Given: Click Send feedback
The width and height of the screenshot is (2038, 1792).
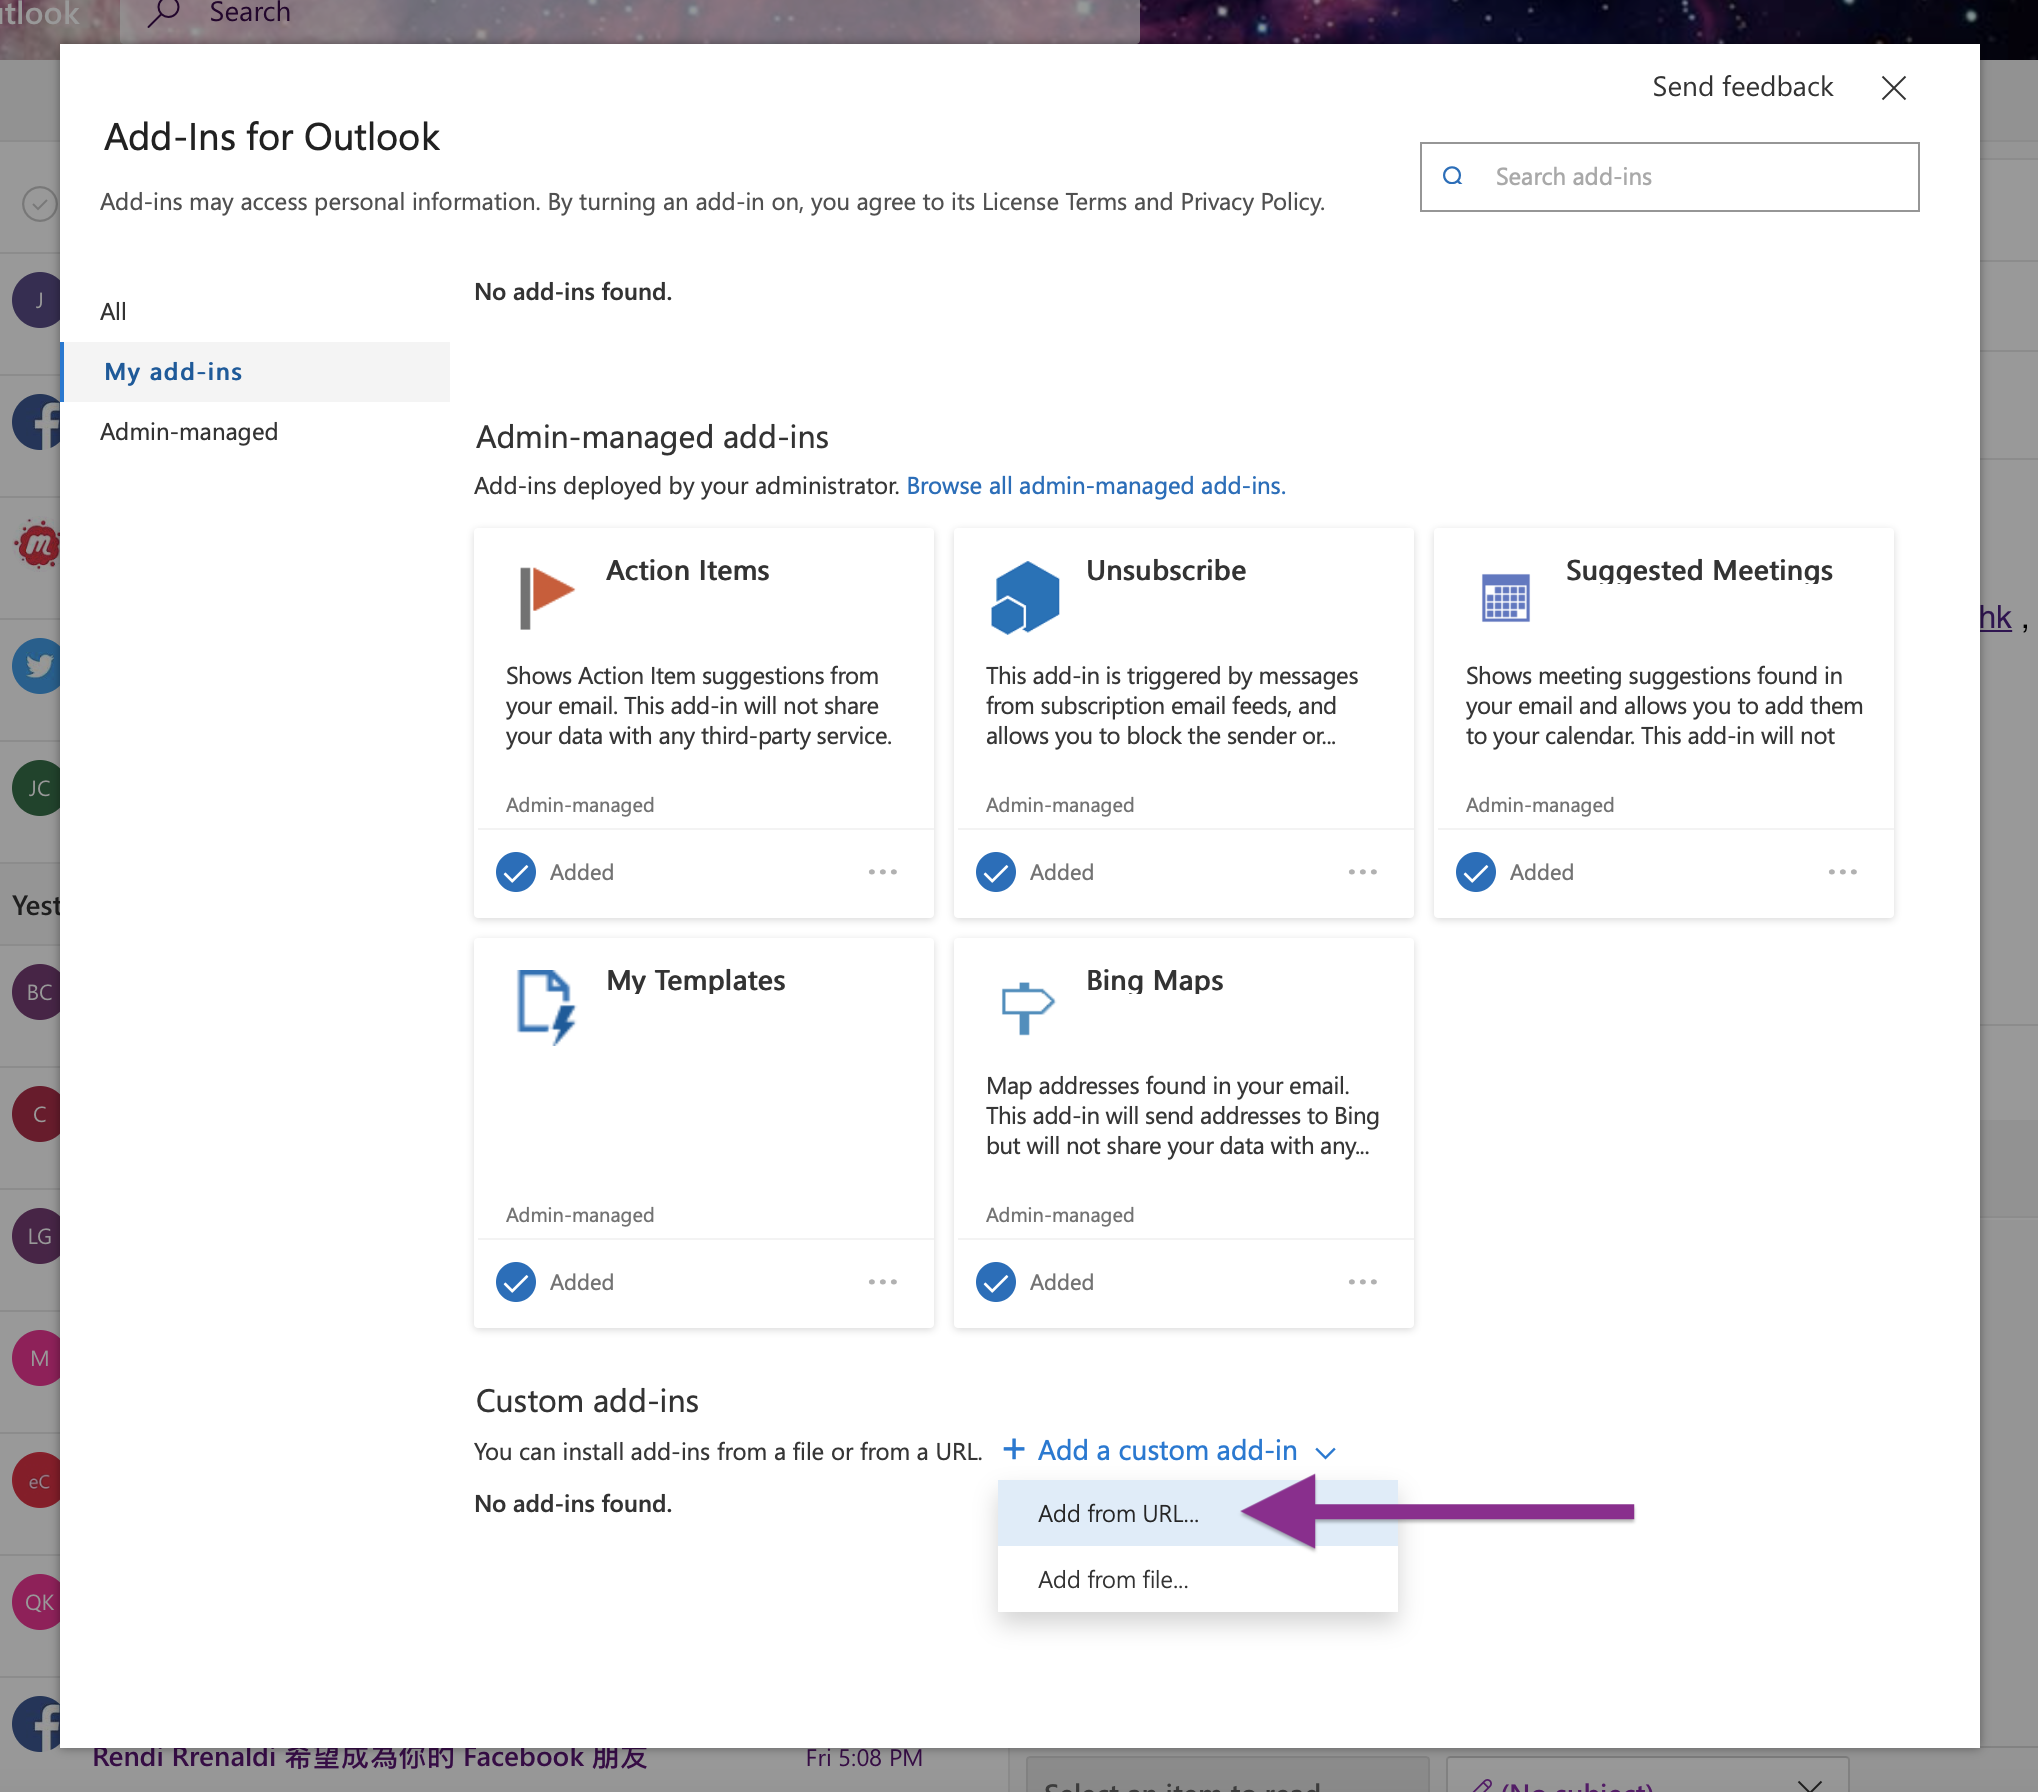Looking at the screenshot, I should [1742, 86].
